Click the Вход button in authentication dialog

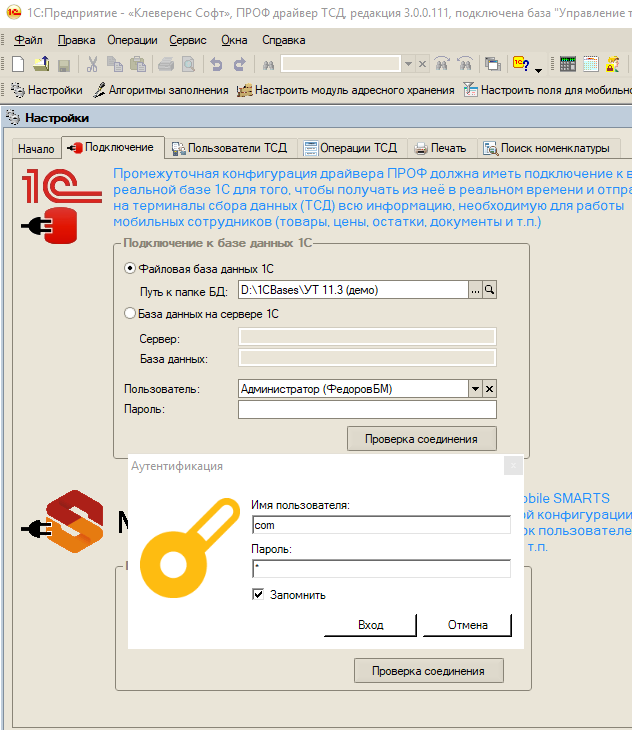point(370,625)
